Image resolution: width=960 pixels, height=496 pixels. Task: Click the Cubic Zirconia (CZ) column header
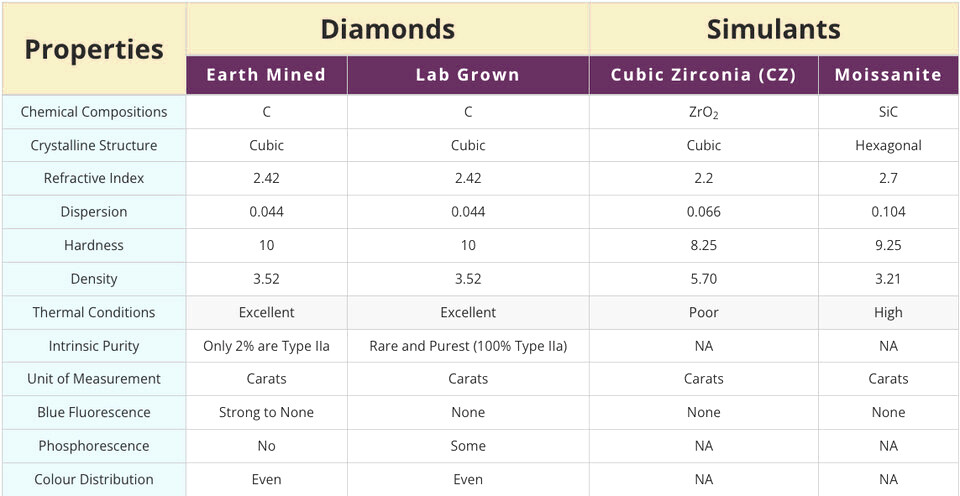(x=704, y=75)
